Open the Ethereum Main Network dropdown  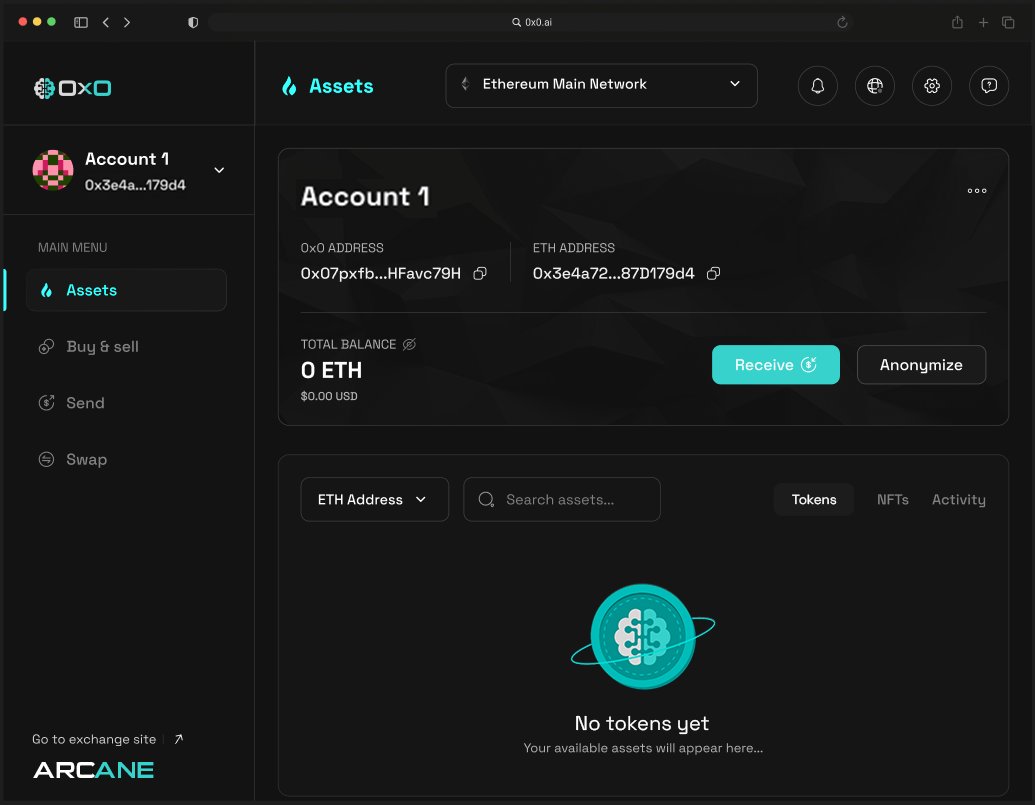pyautogui.click(x=600, y=86)
